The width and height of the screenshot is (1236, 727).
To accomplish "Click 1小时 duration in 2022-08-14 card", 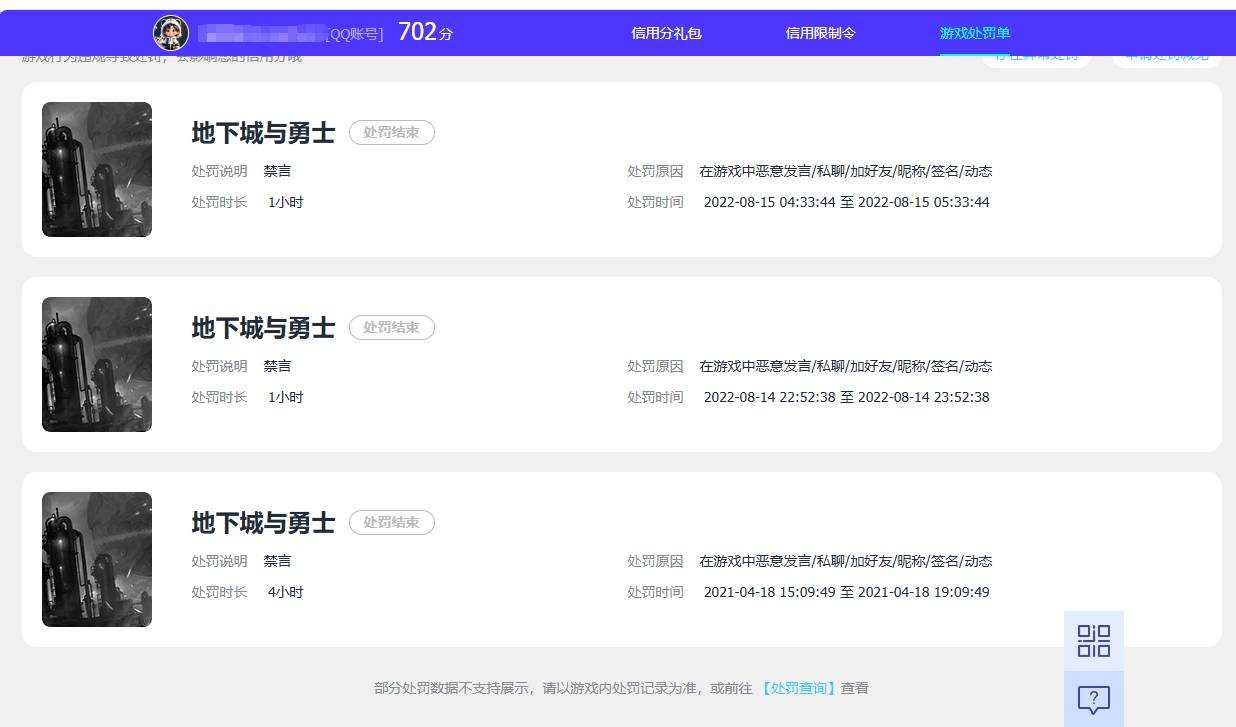I will pos(286,397).
